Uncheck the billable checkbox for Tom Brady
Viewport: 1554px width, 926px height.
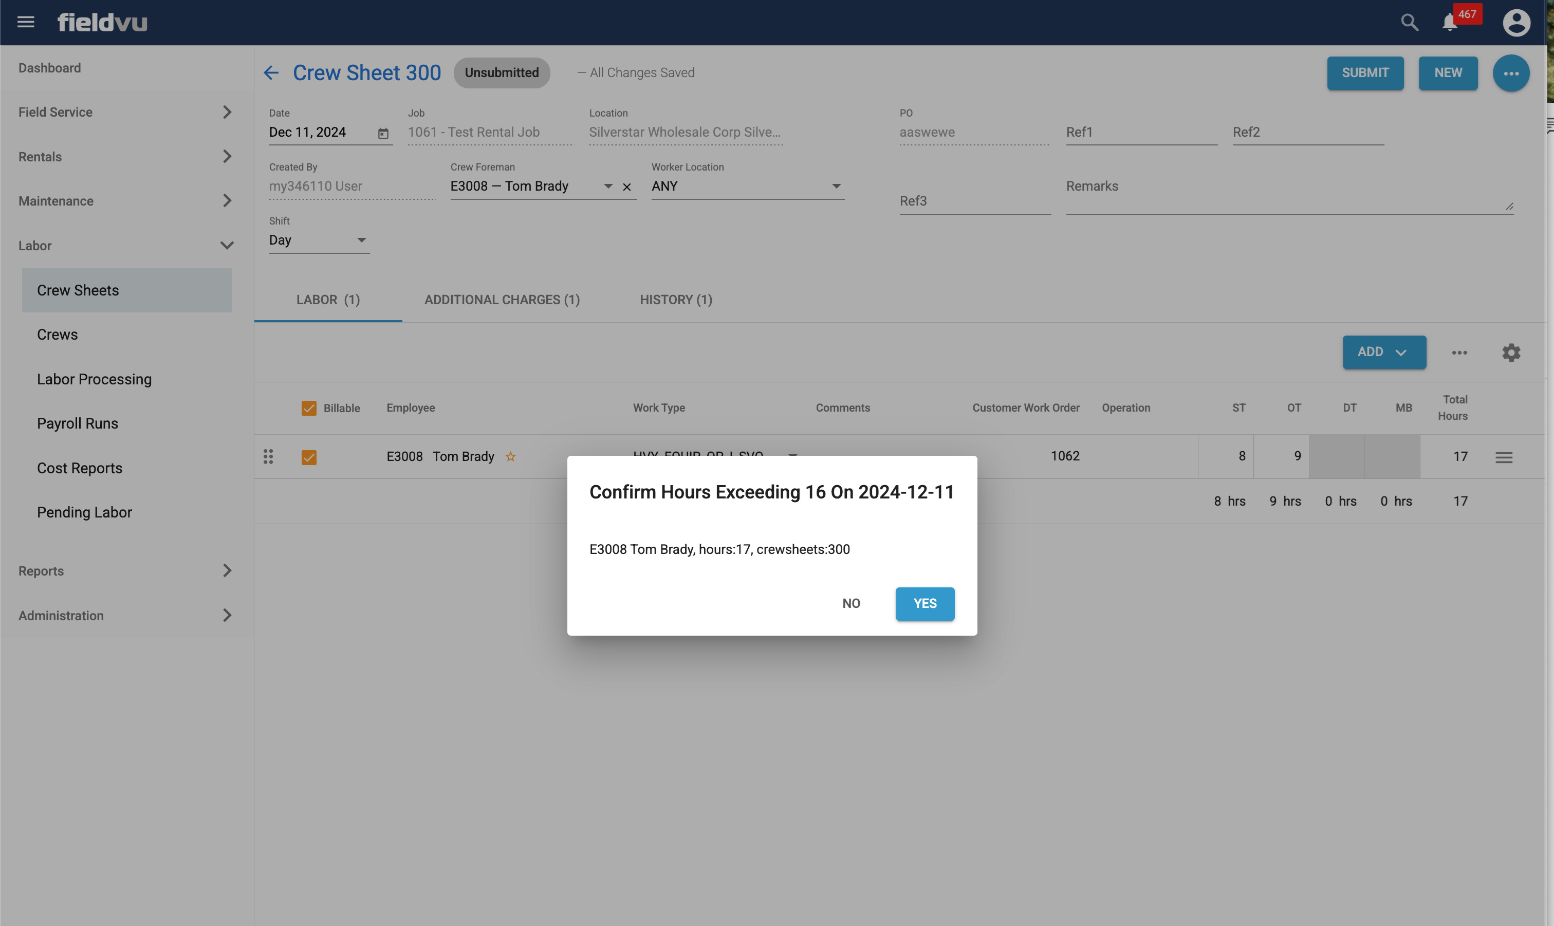tap(309, 457)
